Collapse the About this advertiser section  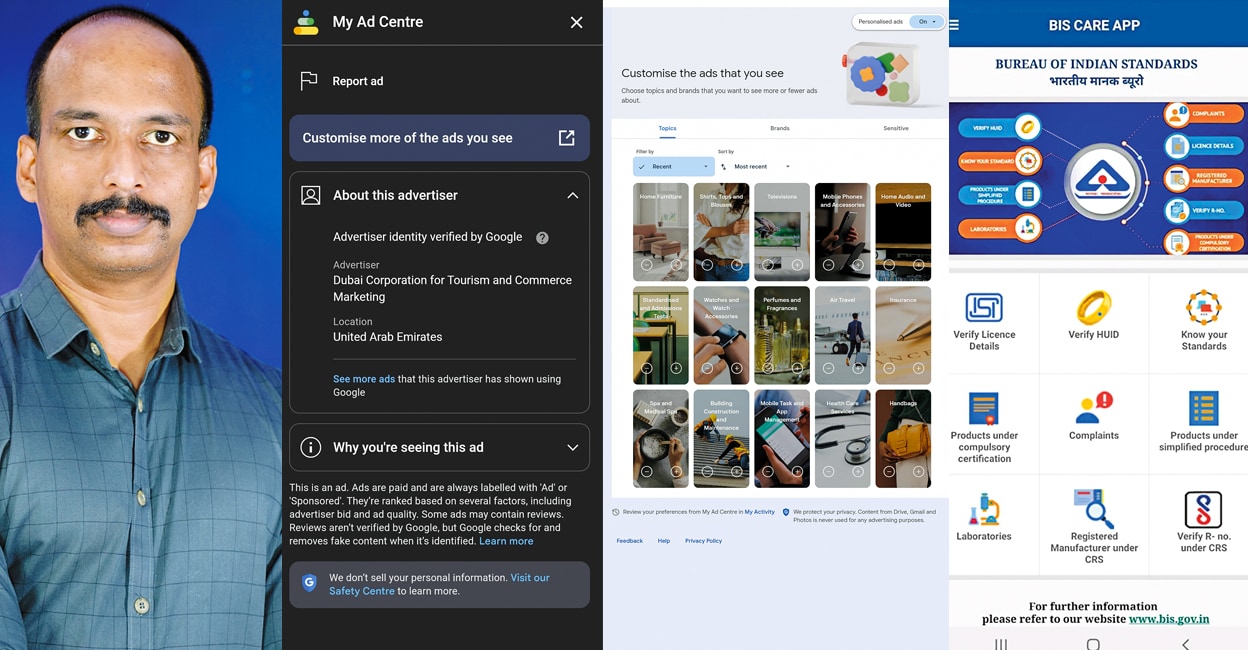572,196
